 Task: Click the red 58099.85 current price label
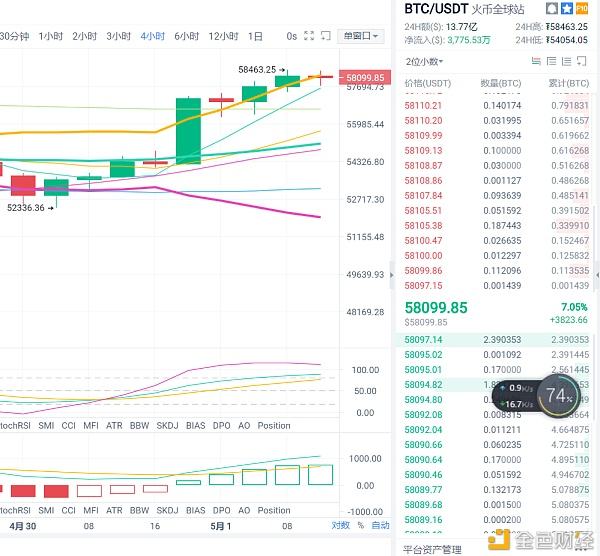[364, 77]
